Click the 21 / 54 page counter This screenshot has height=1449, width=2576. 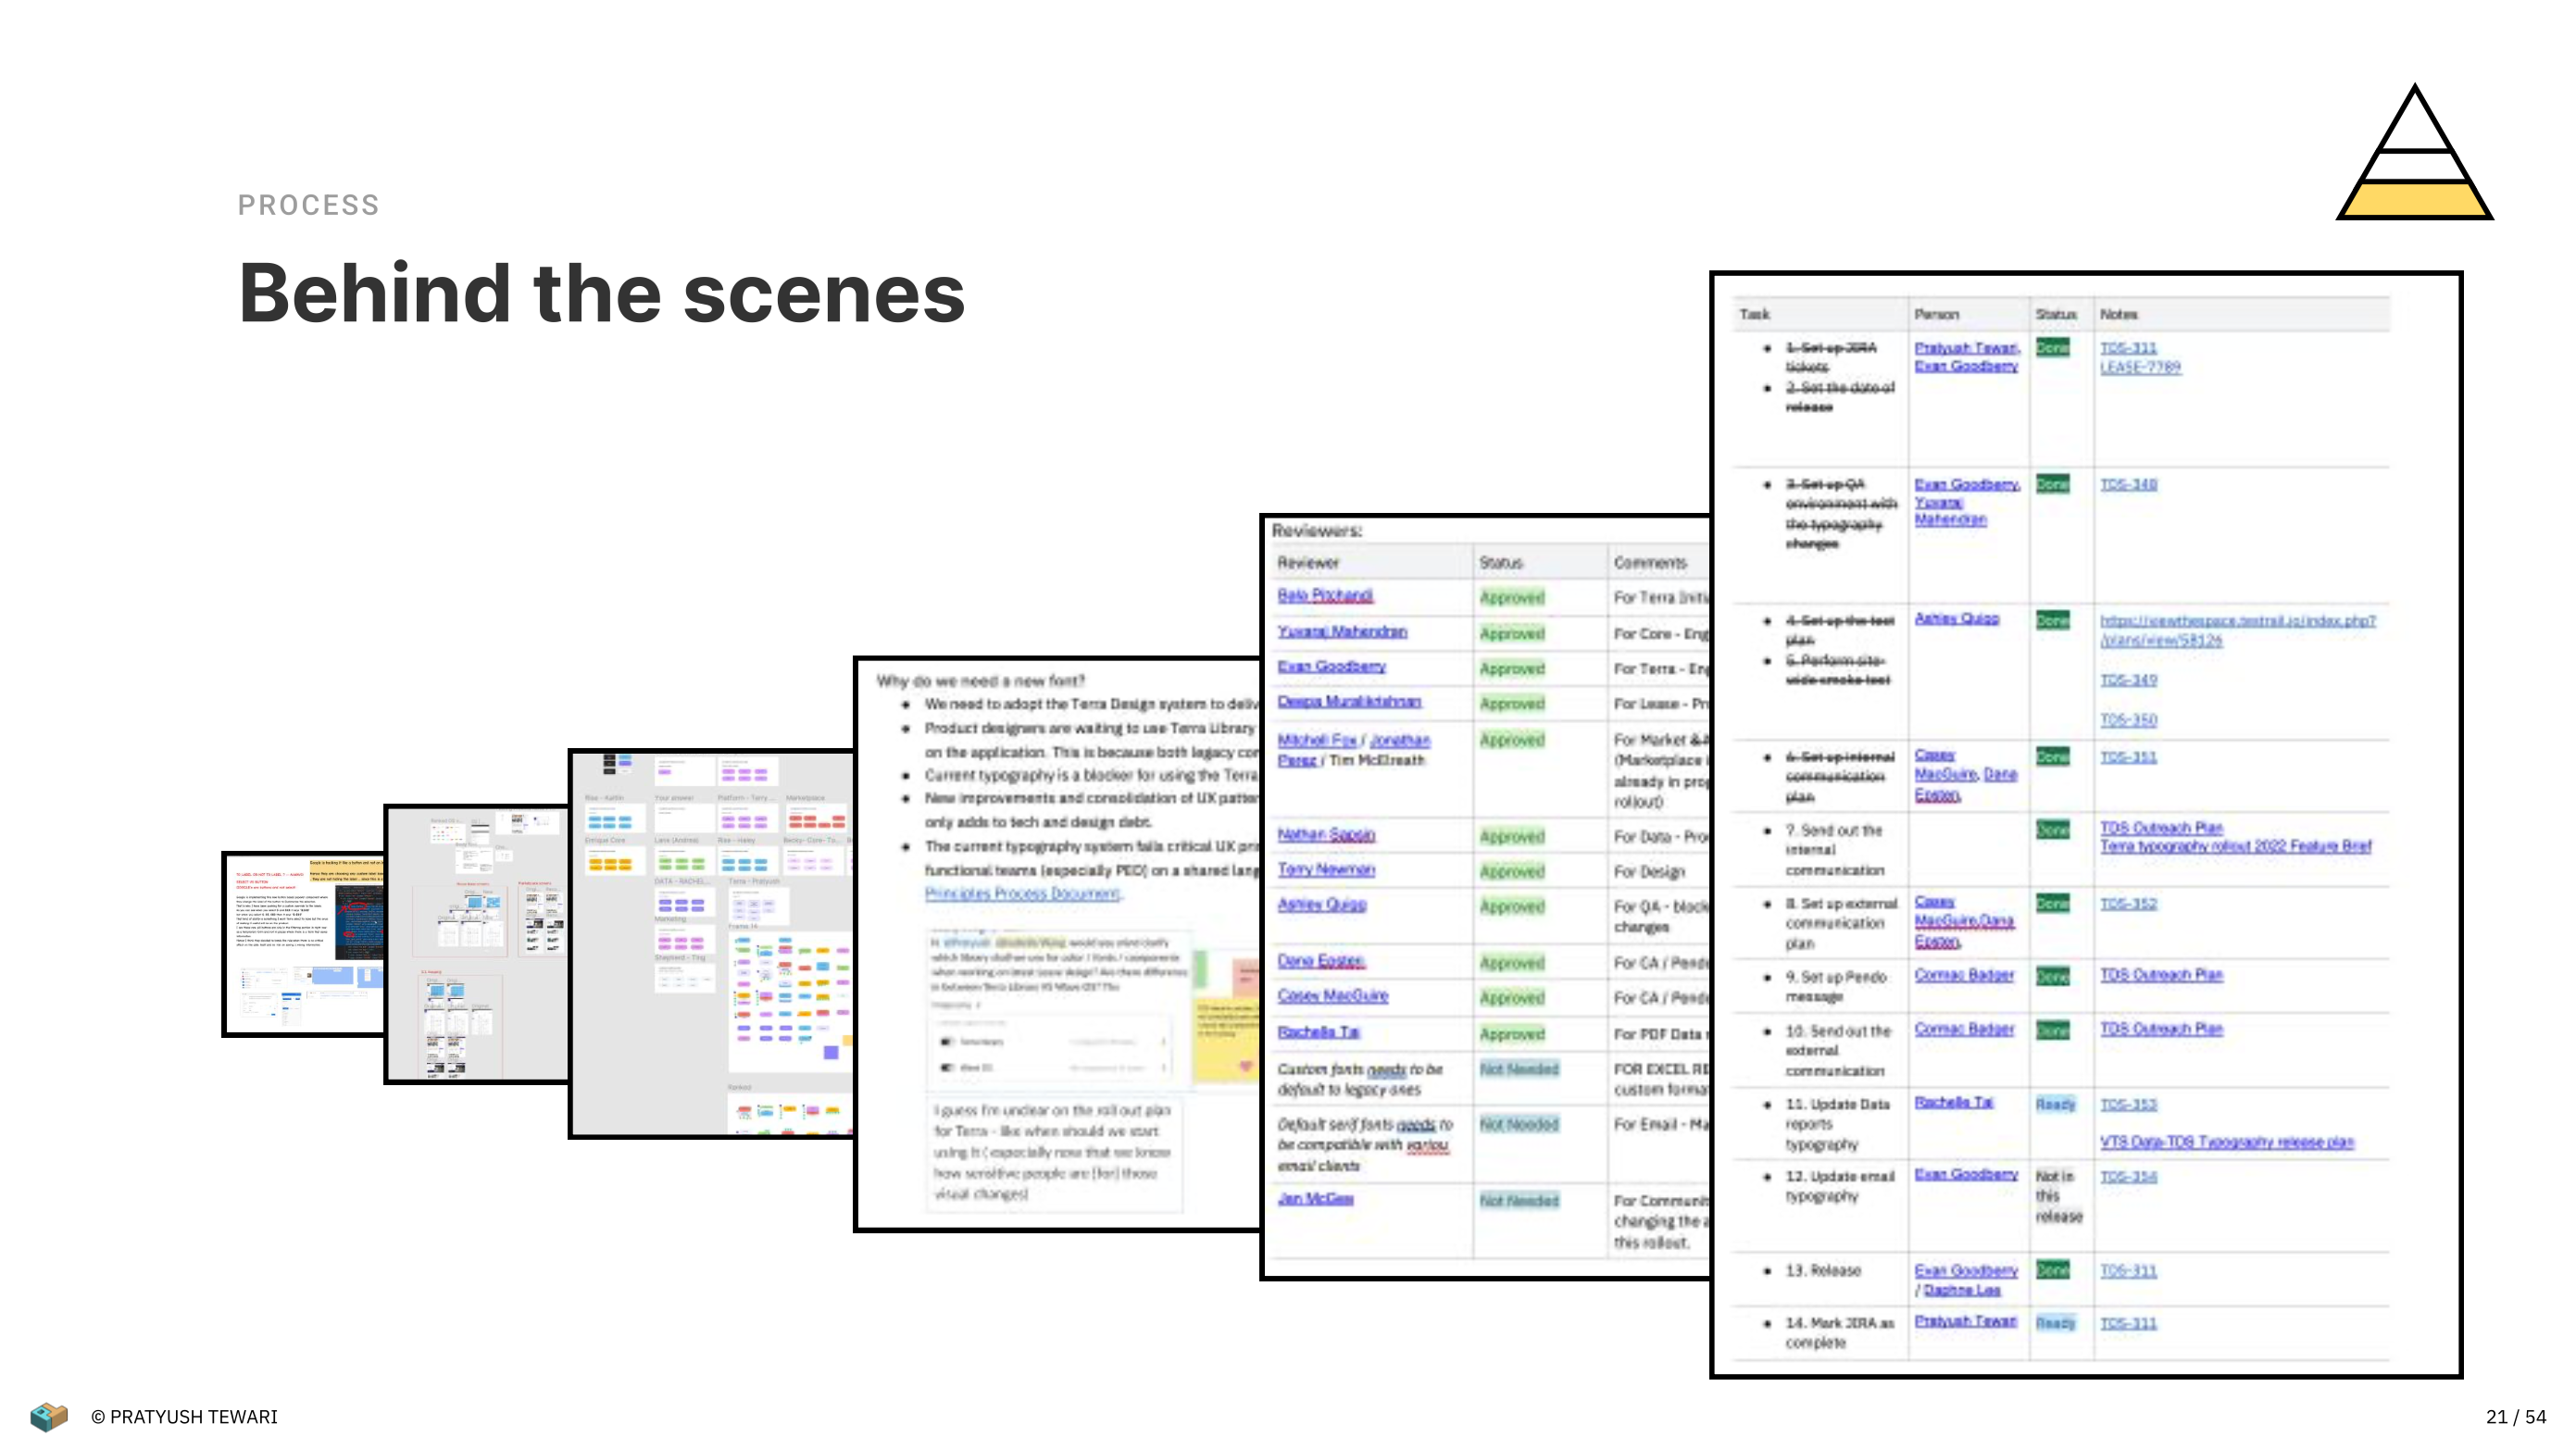click(x=2515, y=1417)
